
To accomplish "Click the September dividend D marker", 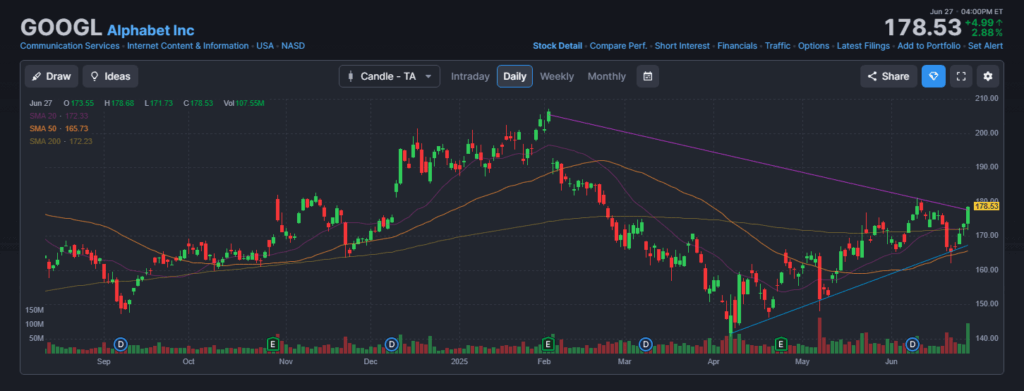I will pyautogui.click(x=120, y=344).
